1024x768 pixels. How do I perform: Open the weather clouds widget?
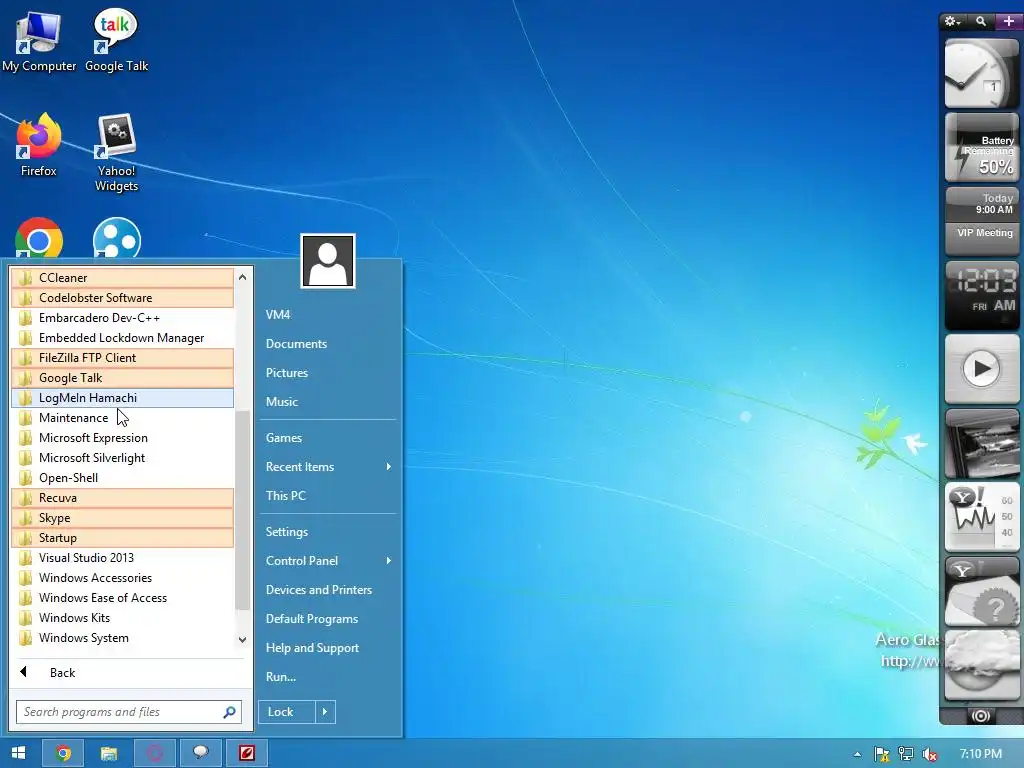tap(981, 665)
